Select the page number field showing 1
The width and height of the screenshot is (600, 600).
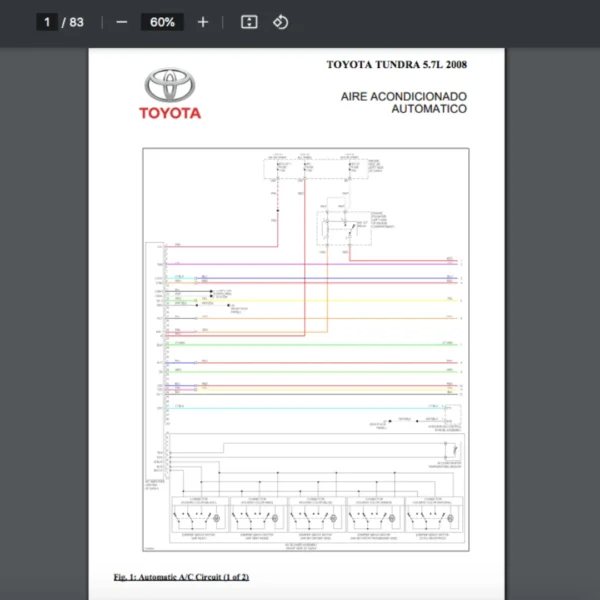[x=47, y=22]
